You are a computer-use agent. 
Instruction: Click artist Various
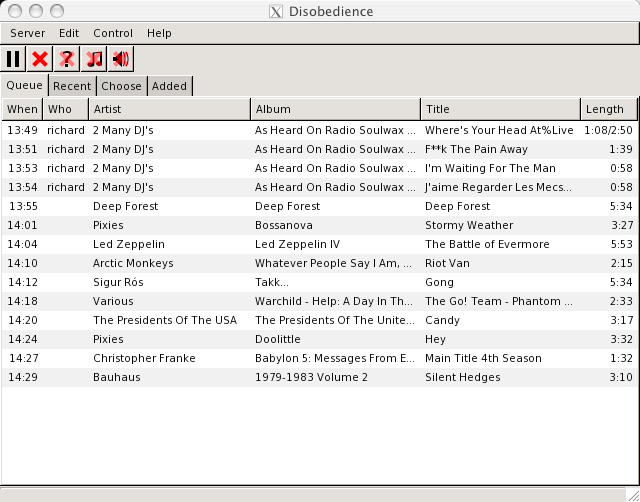(113, 301)
